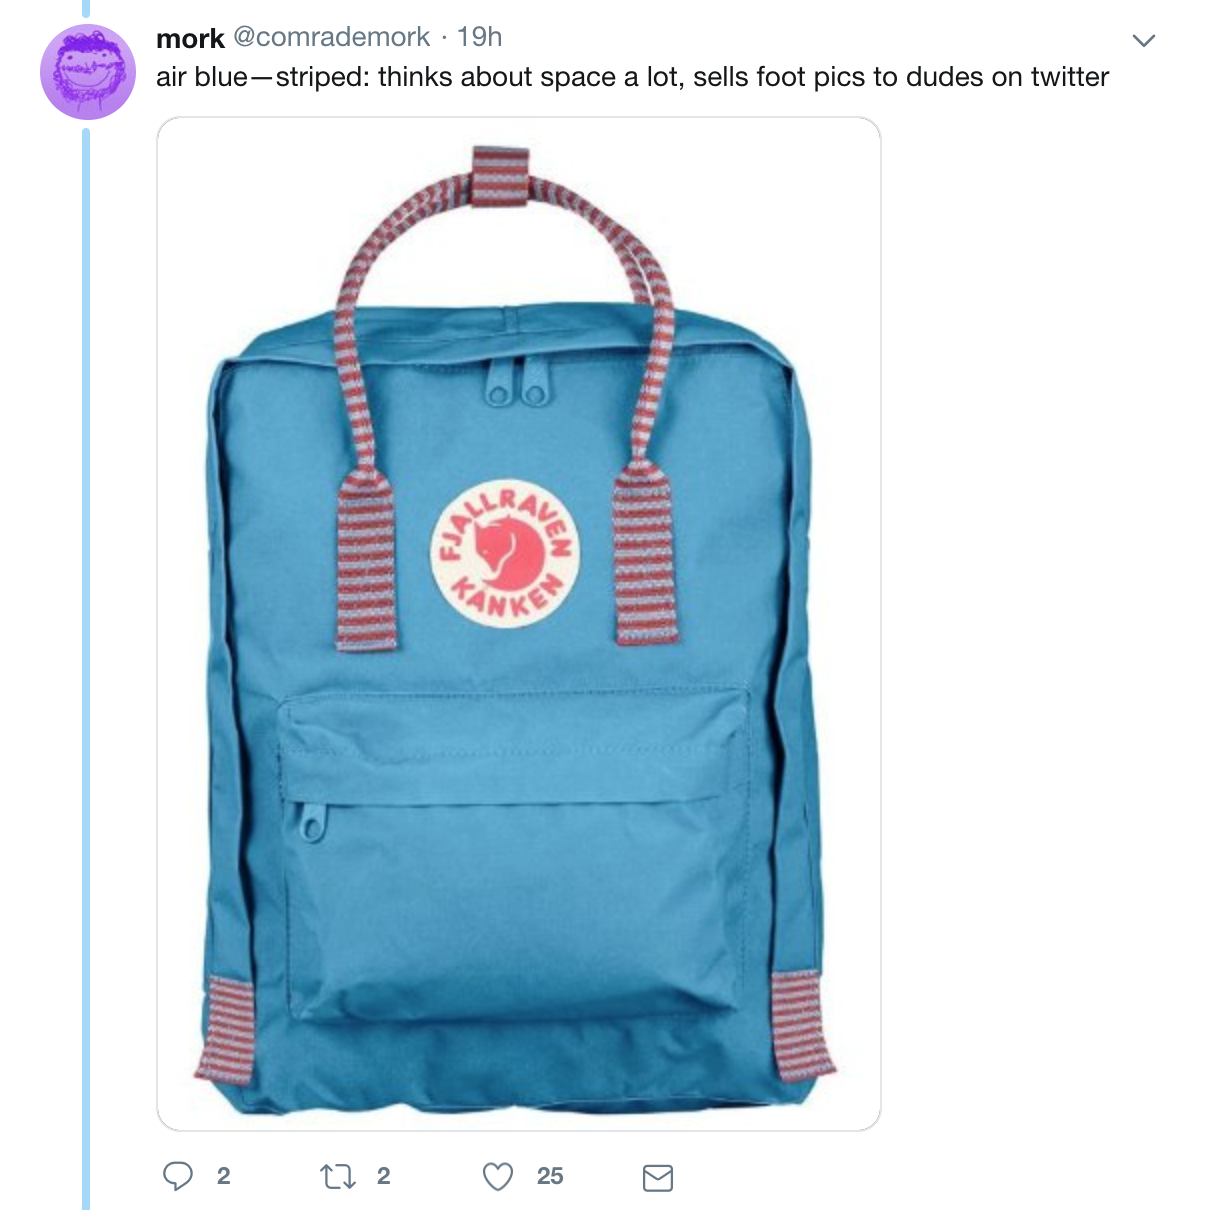1210x1210 pixels.
Task: View likes via the like count 25
Action: (550, 1176)
